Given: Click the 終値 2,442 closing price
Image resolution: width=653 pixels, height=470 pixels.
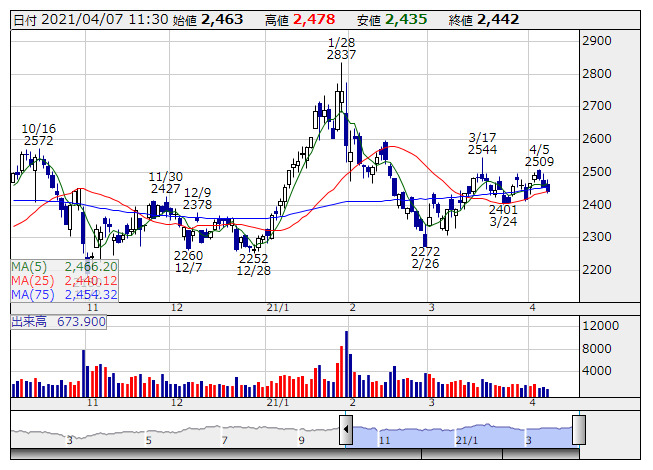Looking at the screenshot, I should click(x=484, y=20).
